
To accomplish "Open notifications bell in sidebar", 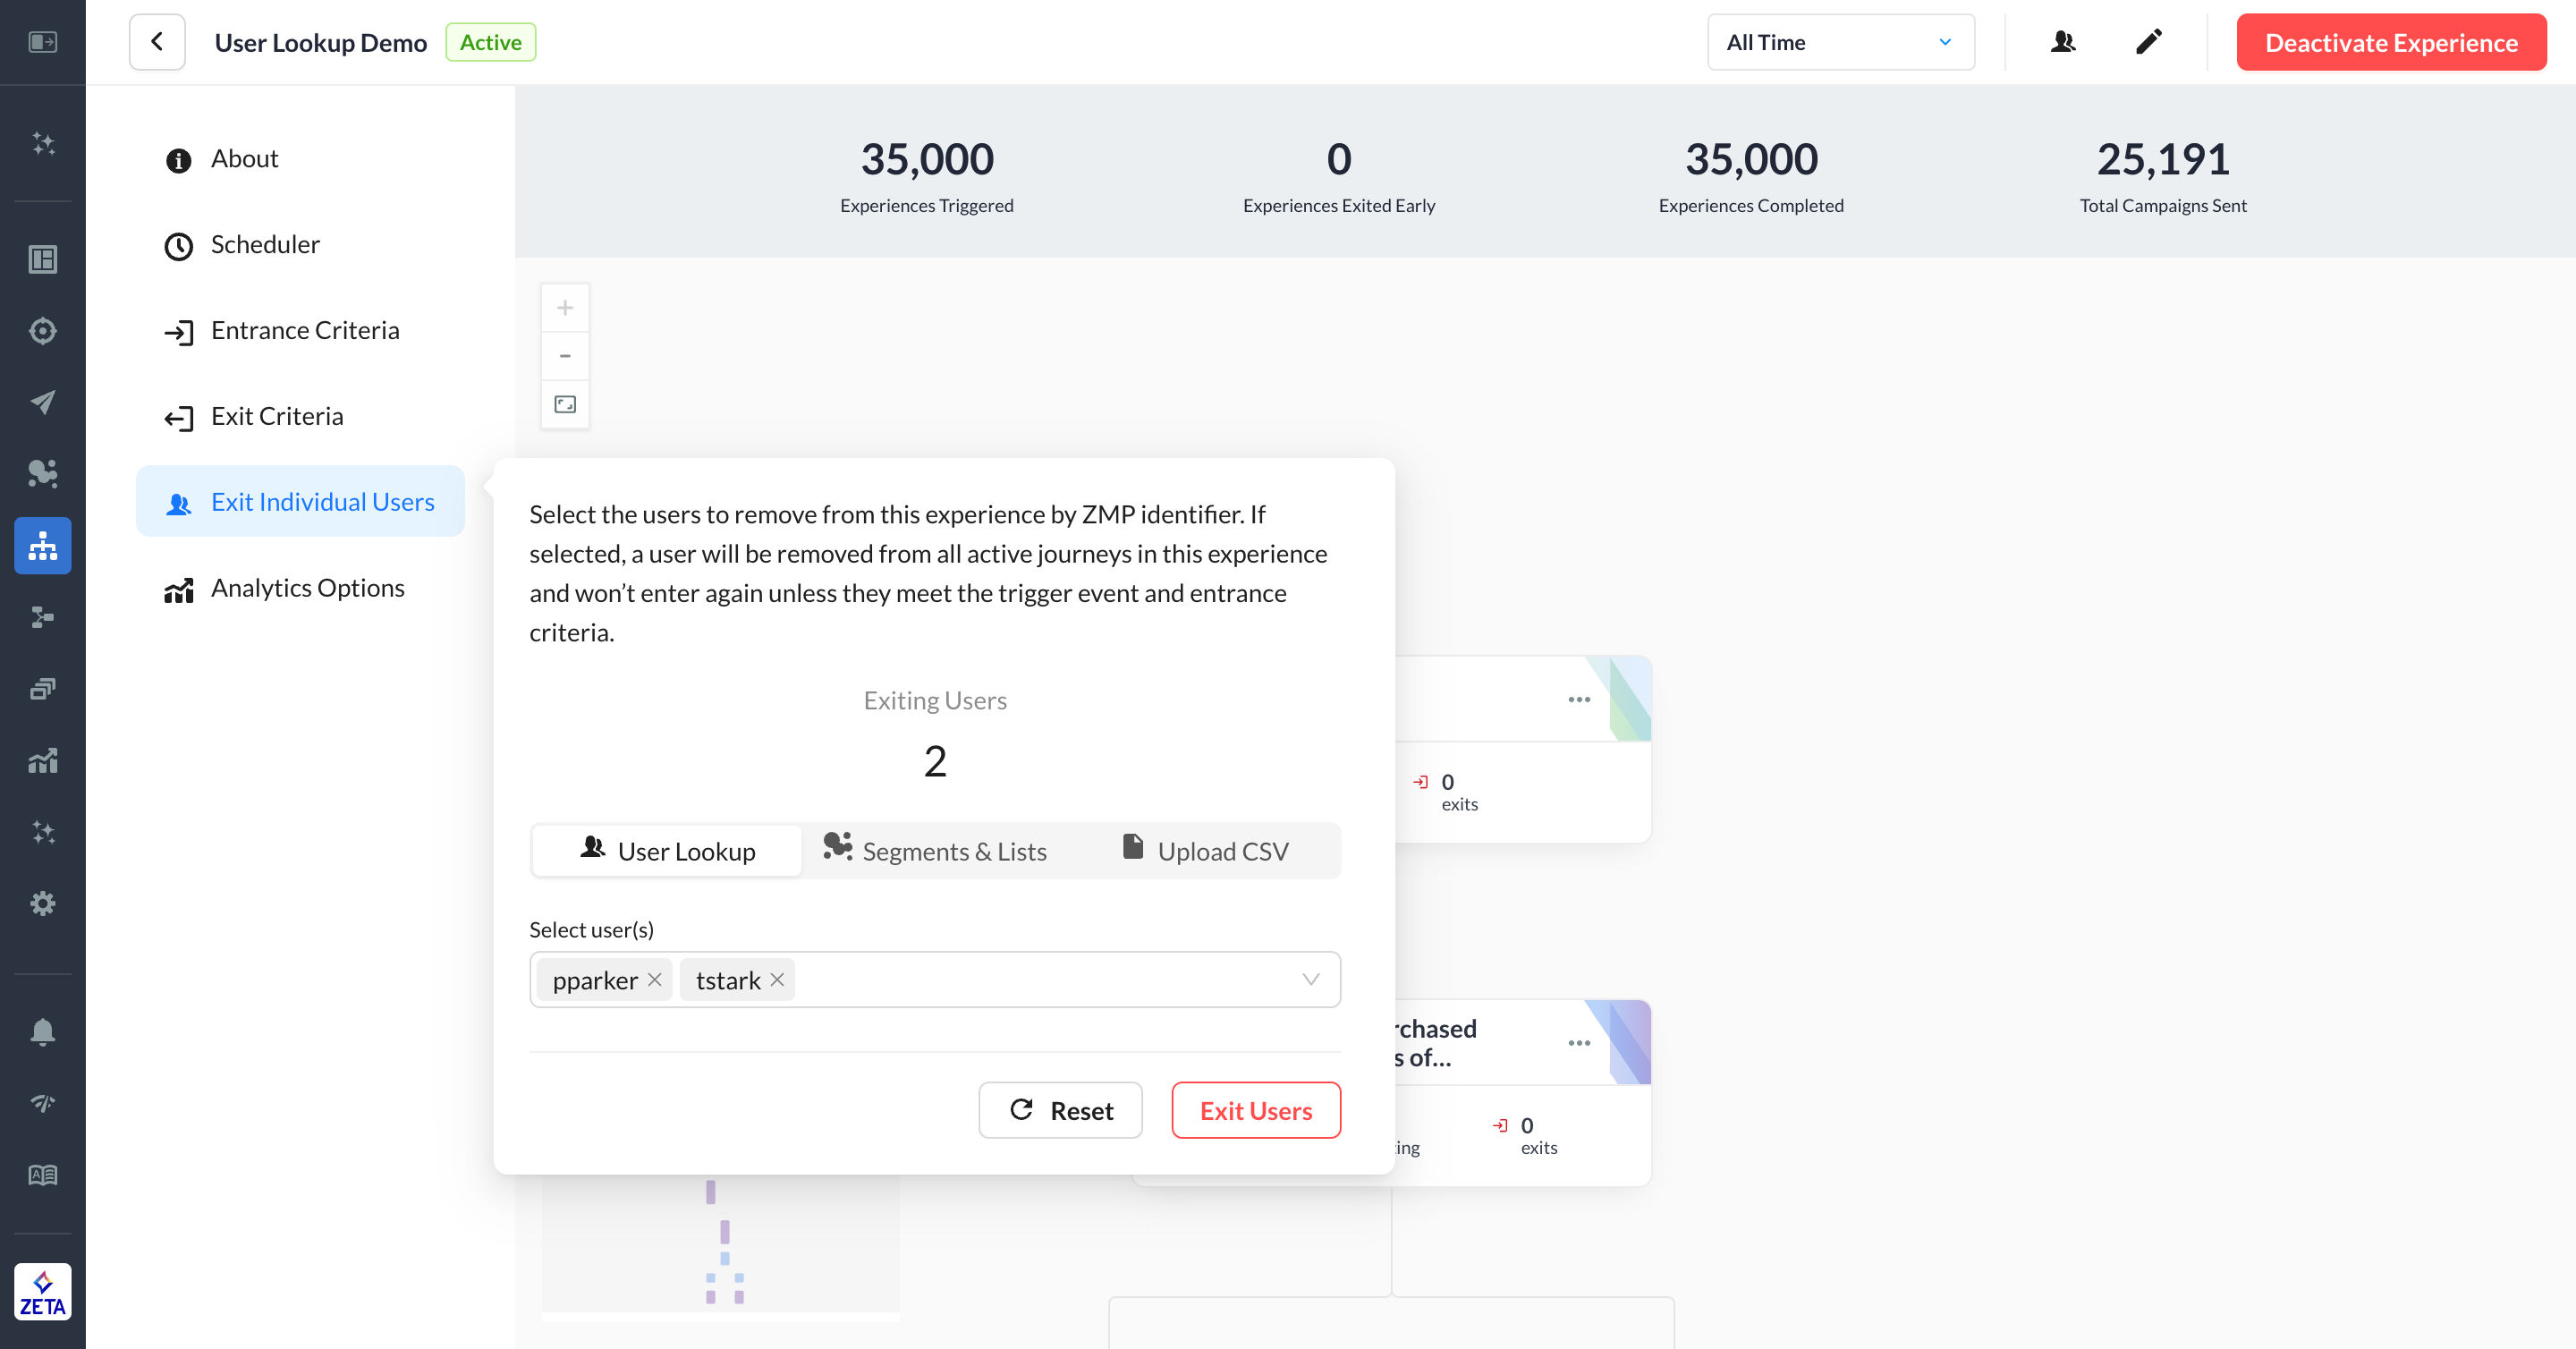I will click(42, 1031).
